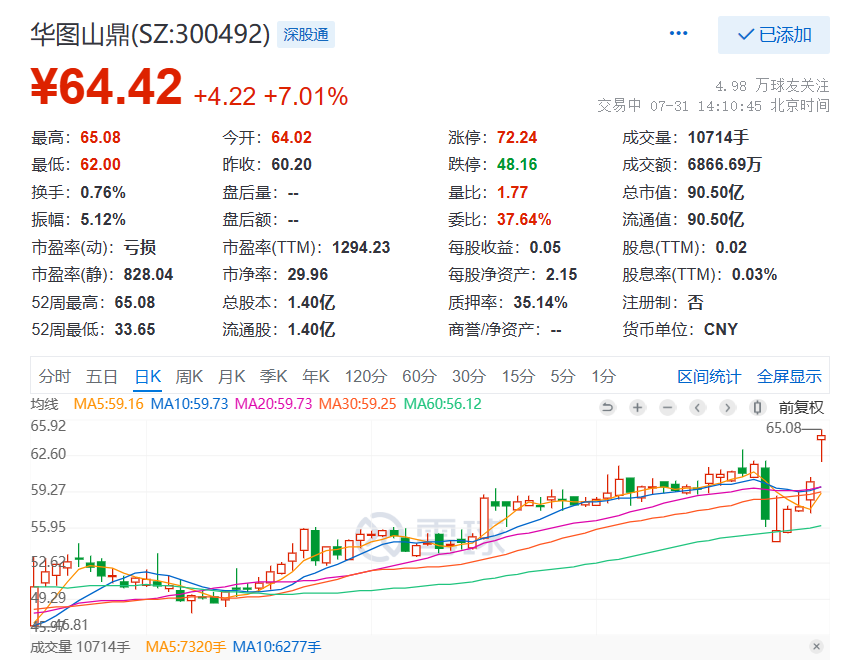Select the 日K chart tab
Image resolution: width=850 pixels, height=660 pixels.
point(148,376)
